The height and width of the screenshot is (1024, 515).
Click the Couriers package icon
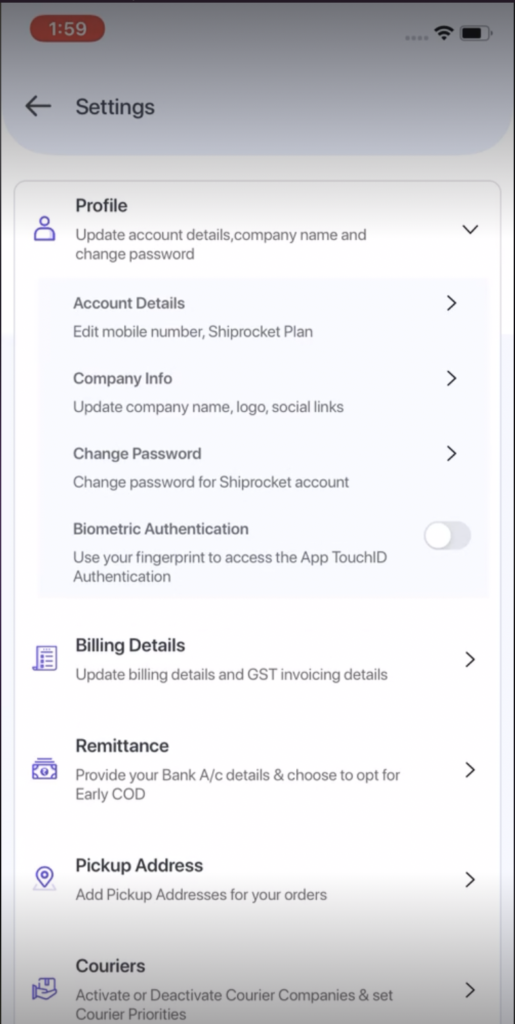[44, 989]
